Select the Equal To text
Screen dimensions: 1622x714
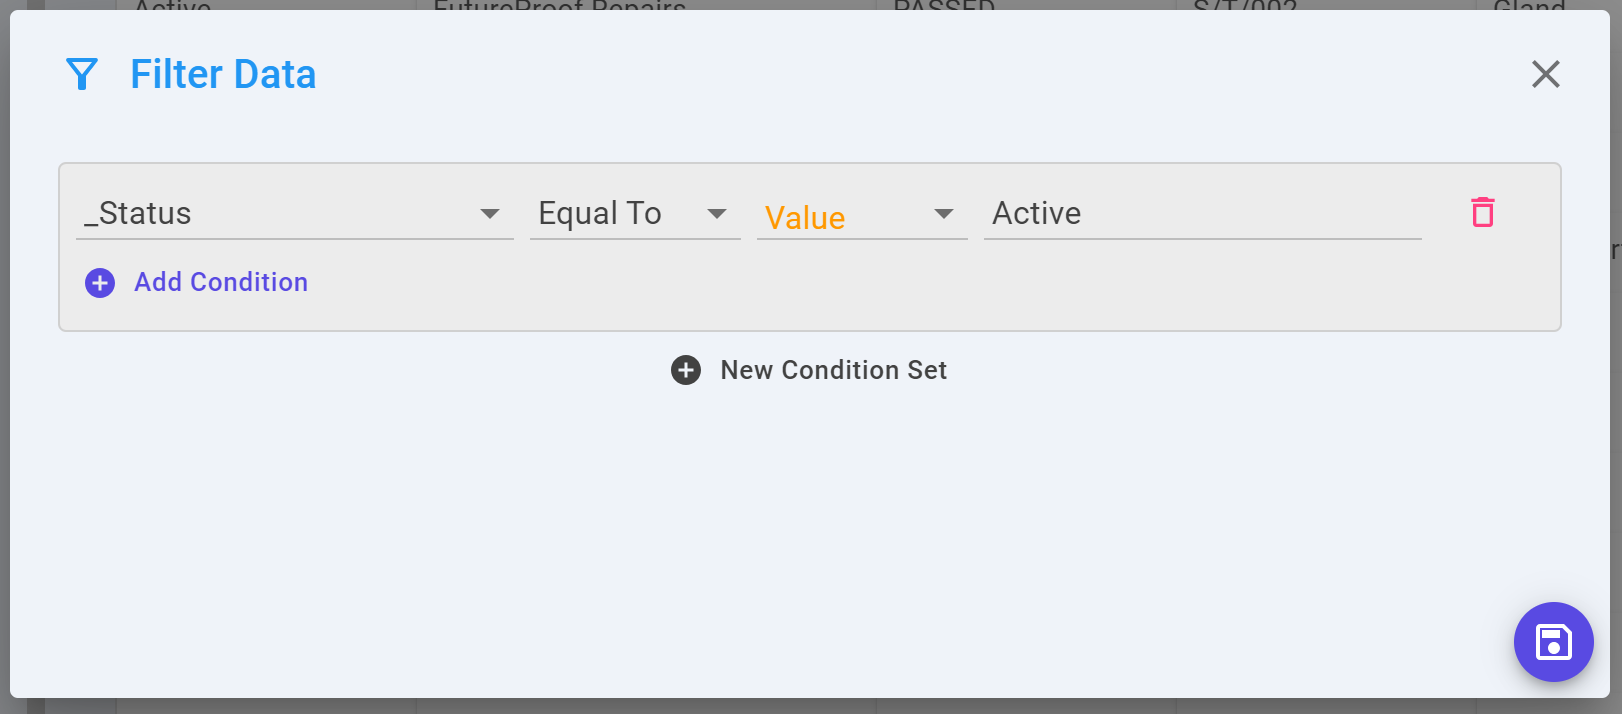600,213
